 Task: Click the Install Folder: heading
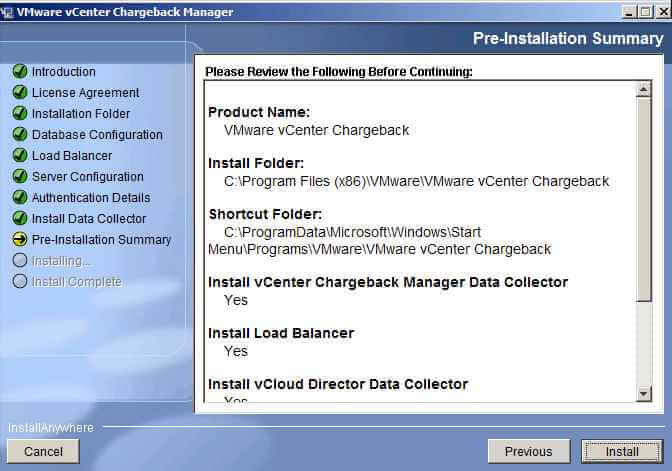point(256,163)
